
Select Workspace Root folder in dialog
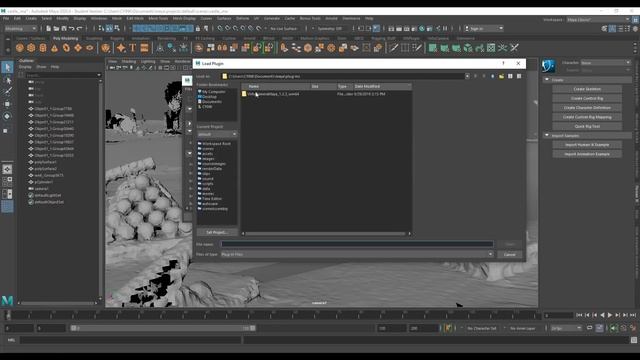click(214, 144)
